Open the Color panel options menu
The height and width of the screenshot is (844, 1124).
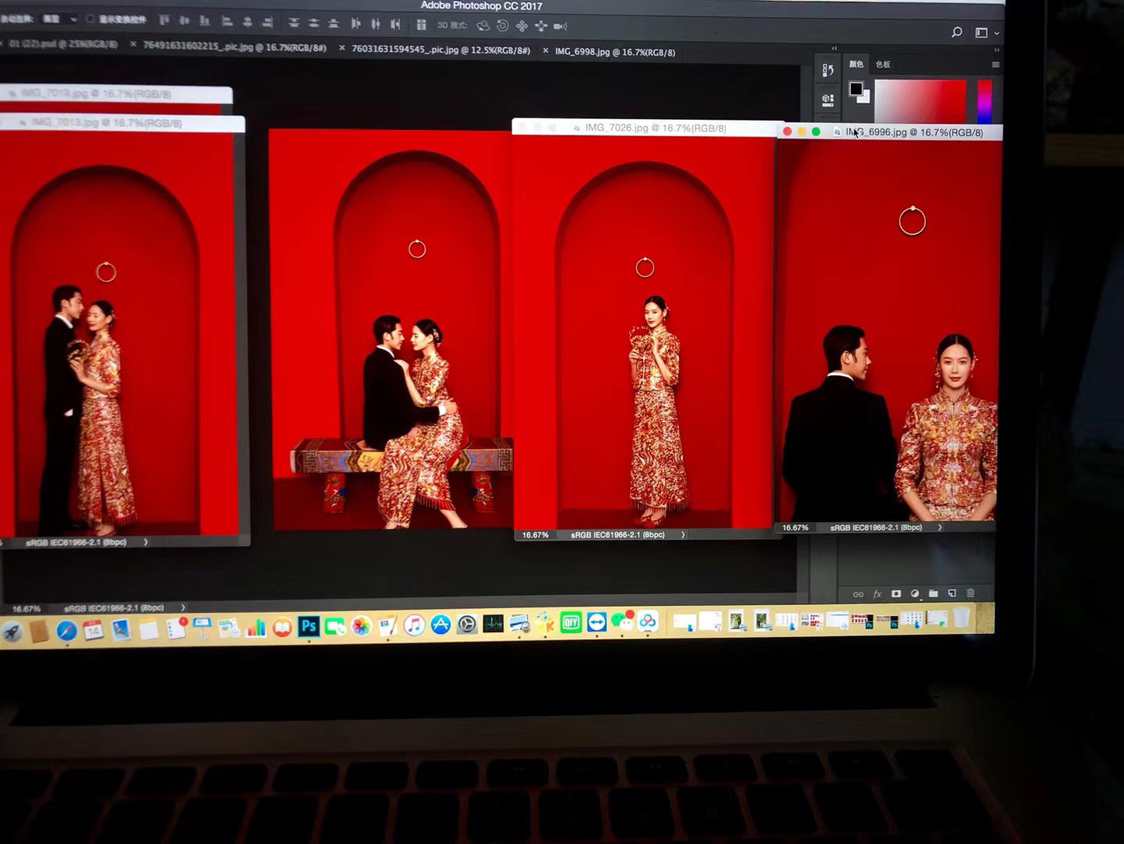(x=996, y=65)
